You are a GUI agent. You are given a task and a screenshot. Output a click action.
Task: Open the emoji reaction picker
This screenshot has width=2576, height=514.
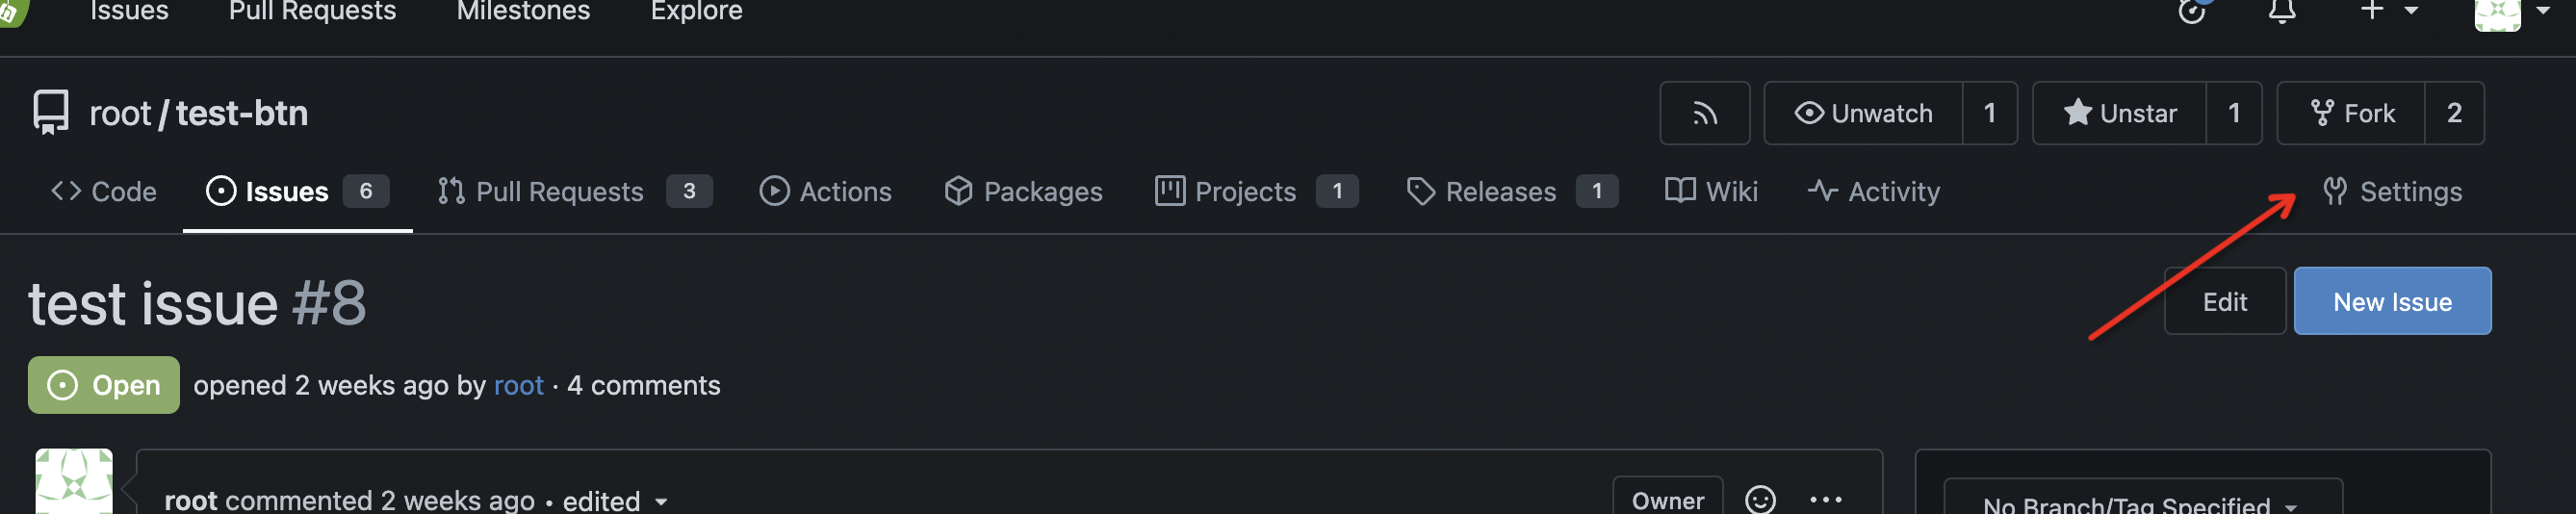point(1759,498)
